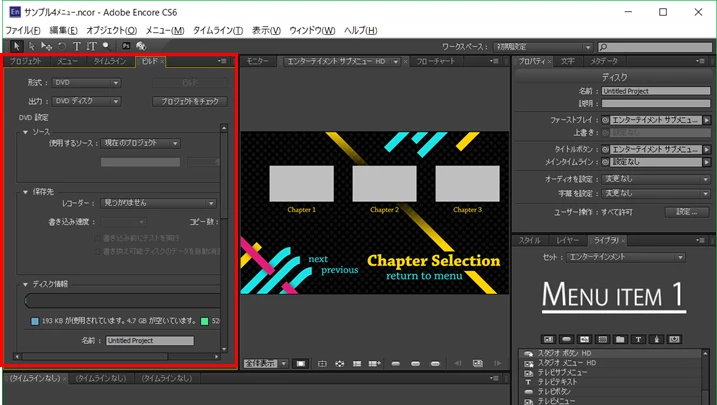
Task: Click the Build panel vertical scrollbar
Action: 224,176
